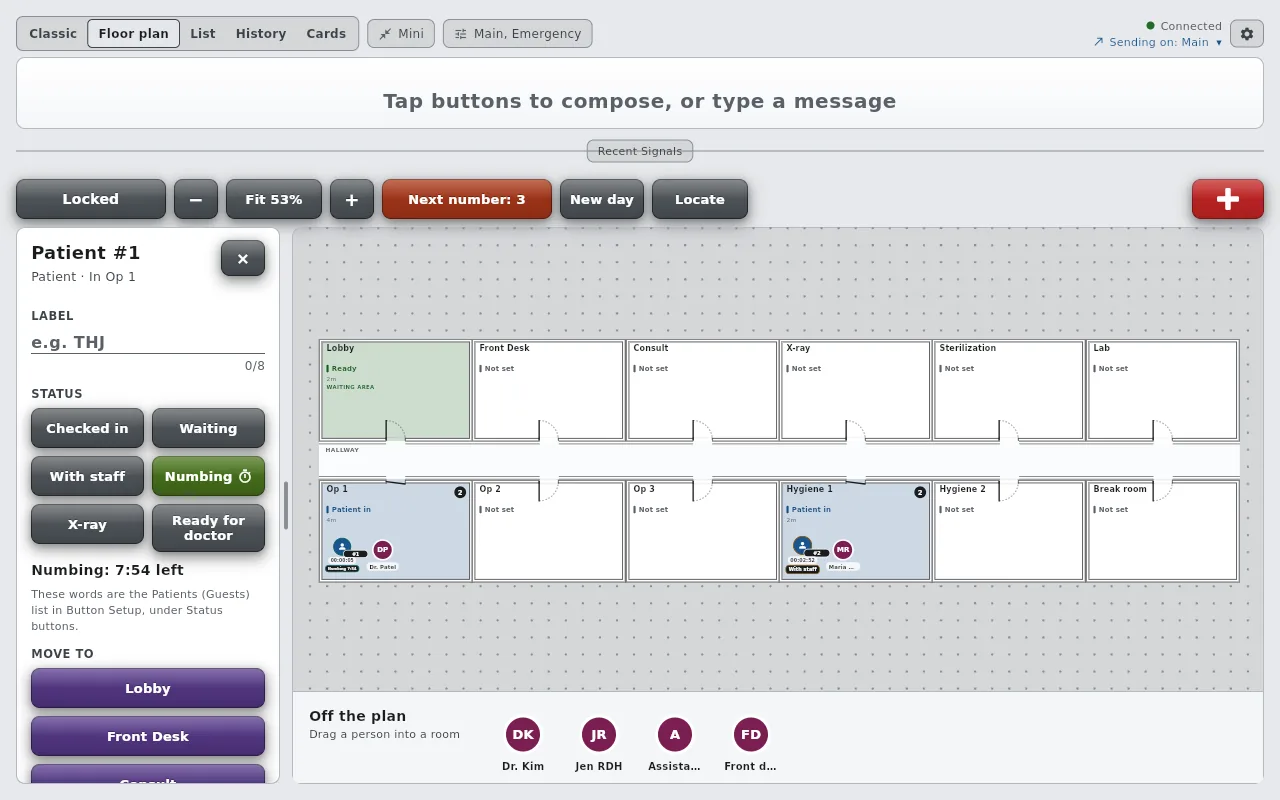The image size is (1280, 800).
Task: Close the Patient #1 panel
Action: coord(243,258)
